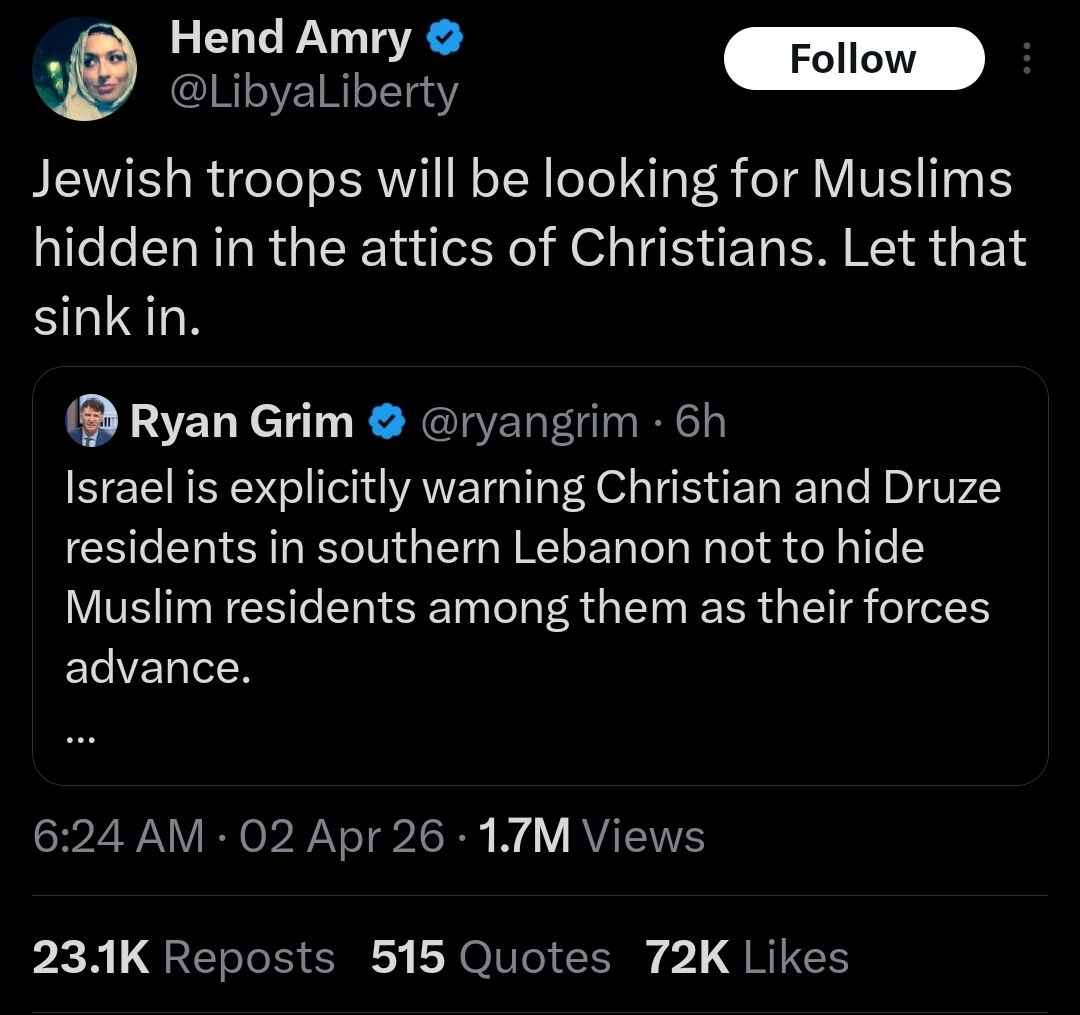Image resolution: width=1080 pixels, height=1015 pixels.
Task: Click the 02 Apr 26 date
Action: pos(342,836)
